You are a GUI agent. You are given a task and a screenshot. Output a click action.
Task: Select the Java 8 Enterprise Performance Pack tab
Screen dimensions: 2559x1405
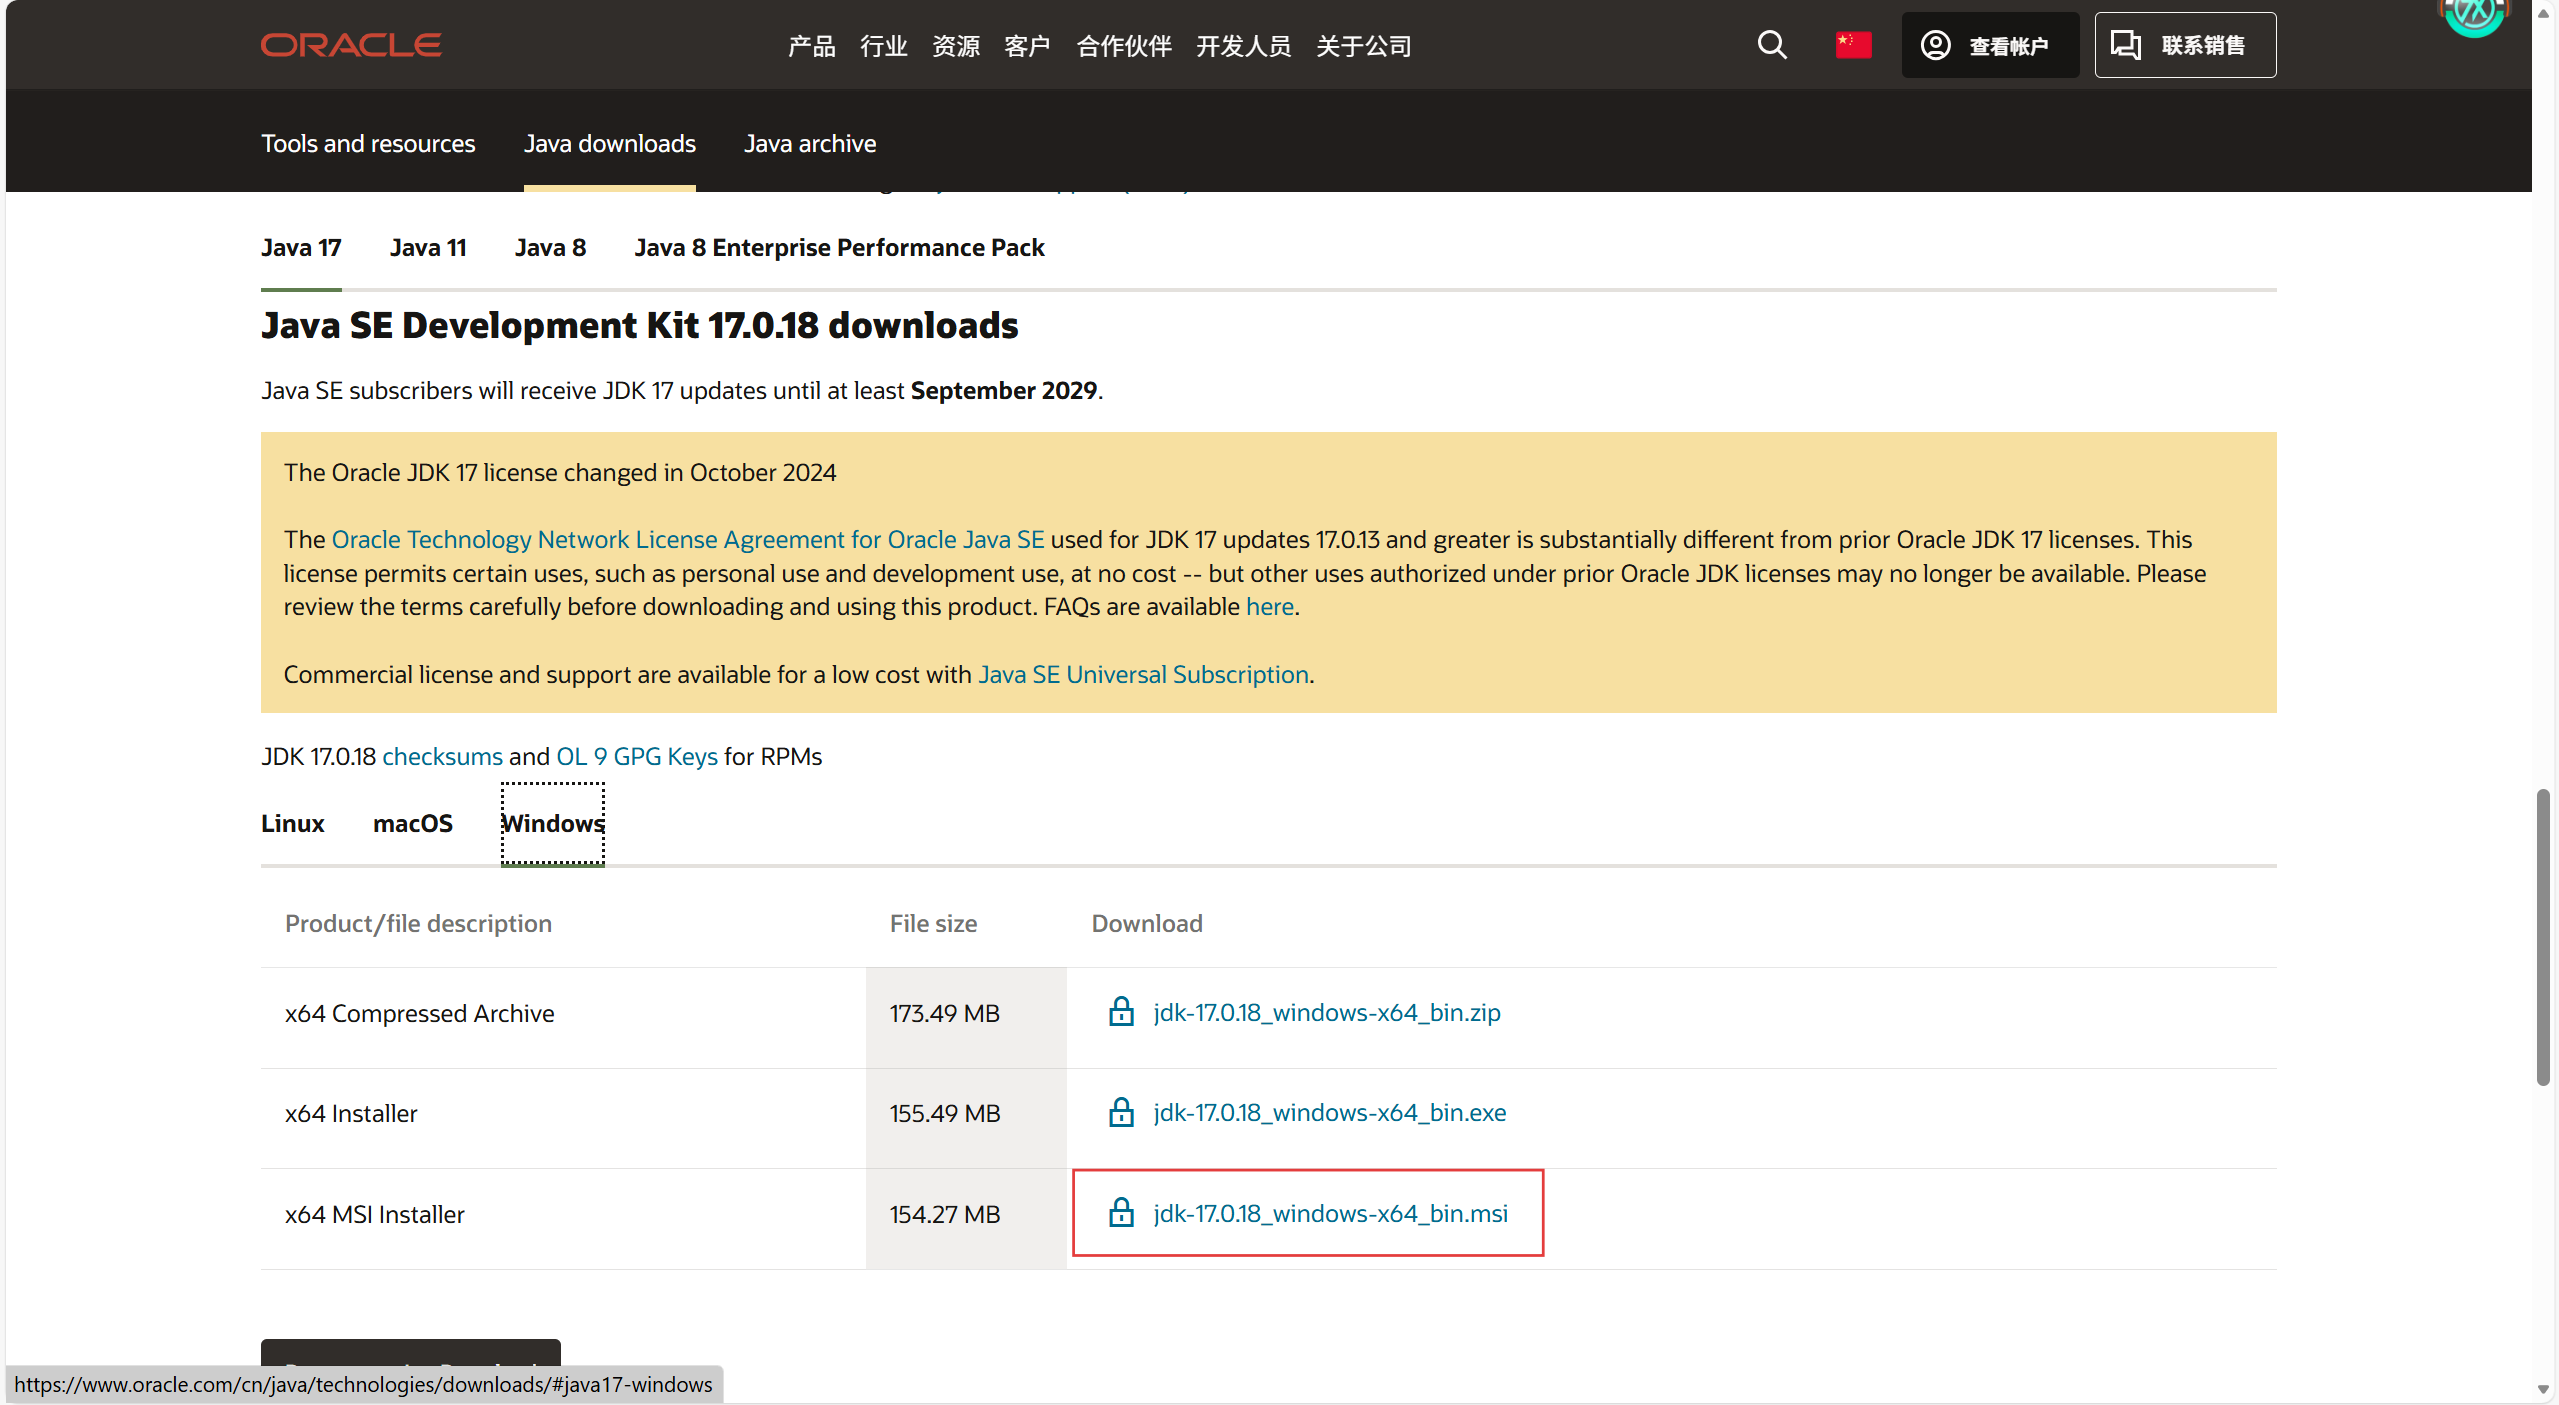click(x=839, y=247)
